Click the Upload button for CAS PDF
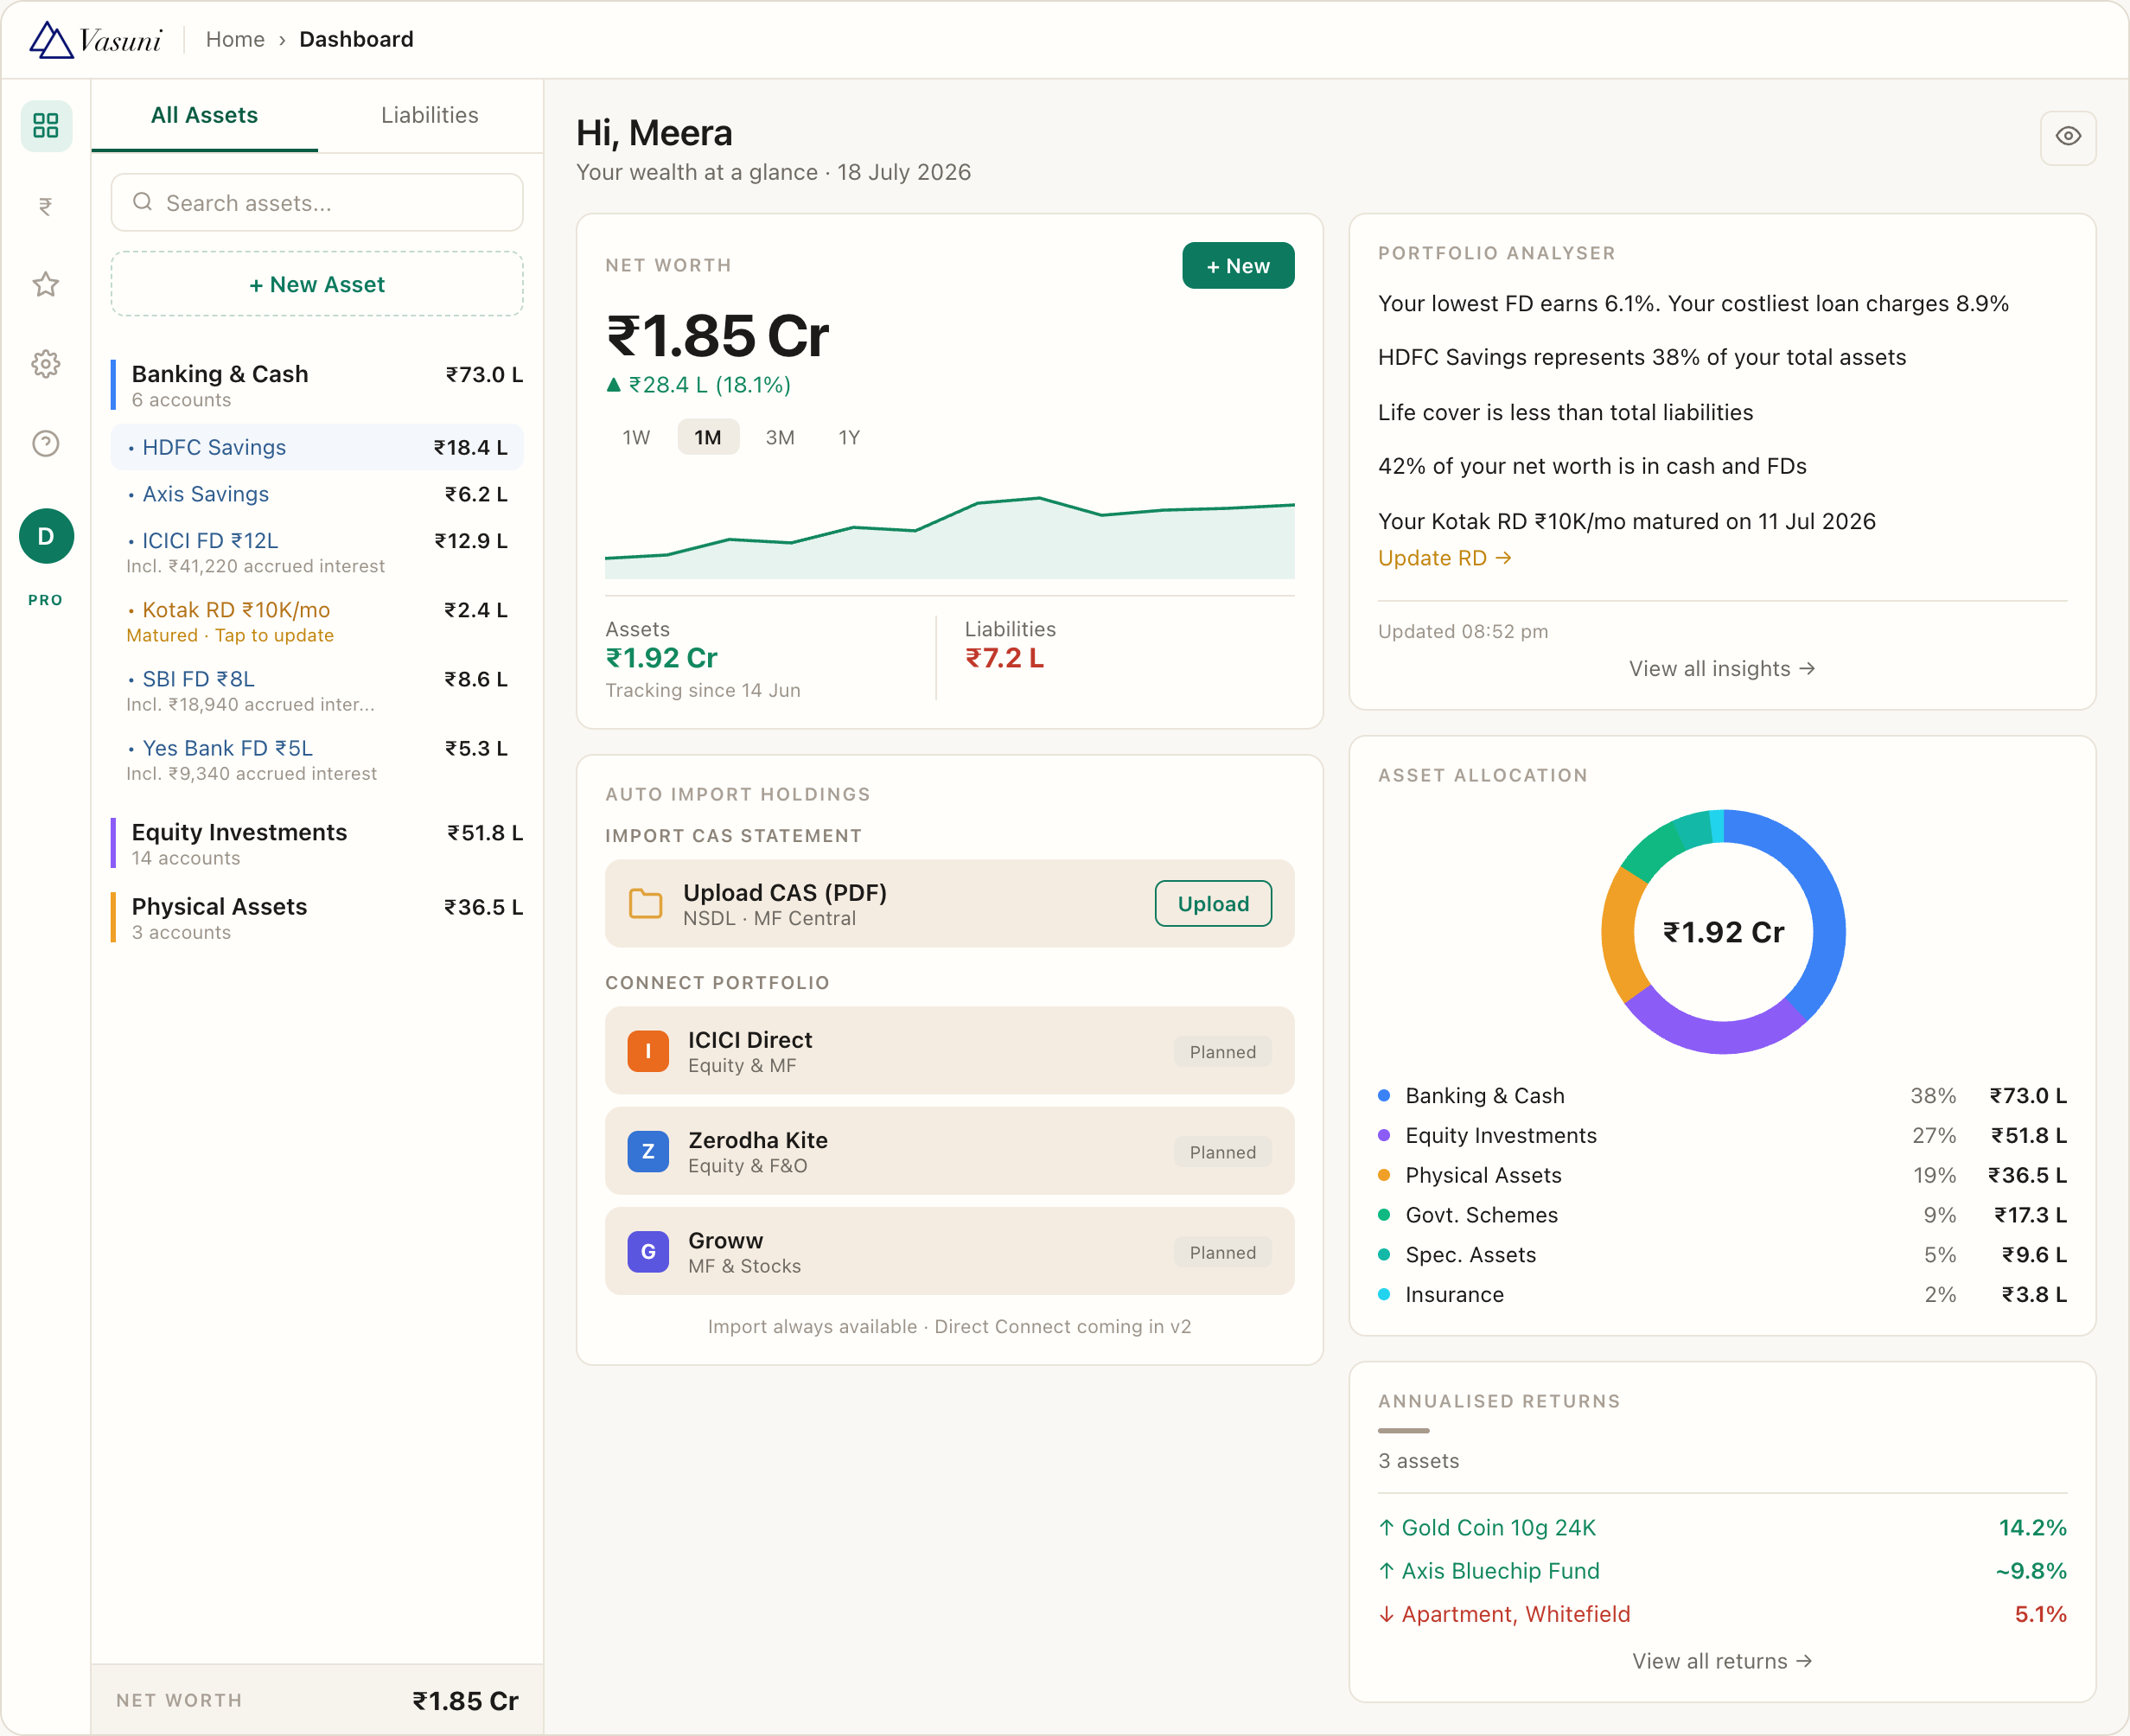Image resolution: width=2130 pixels, height=1736 pixels. 1213,904
